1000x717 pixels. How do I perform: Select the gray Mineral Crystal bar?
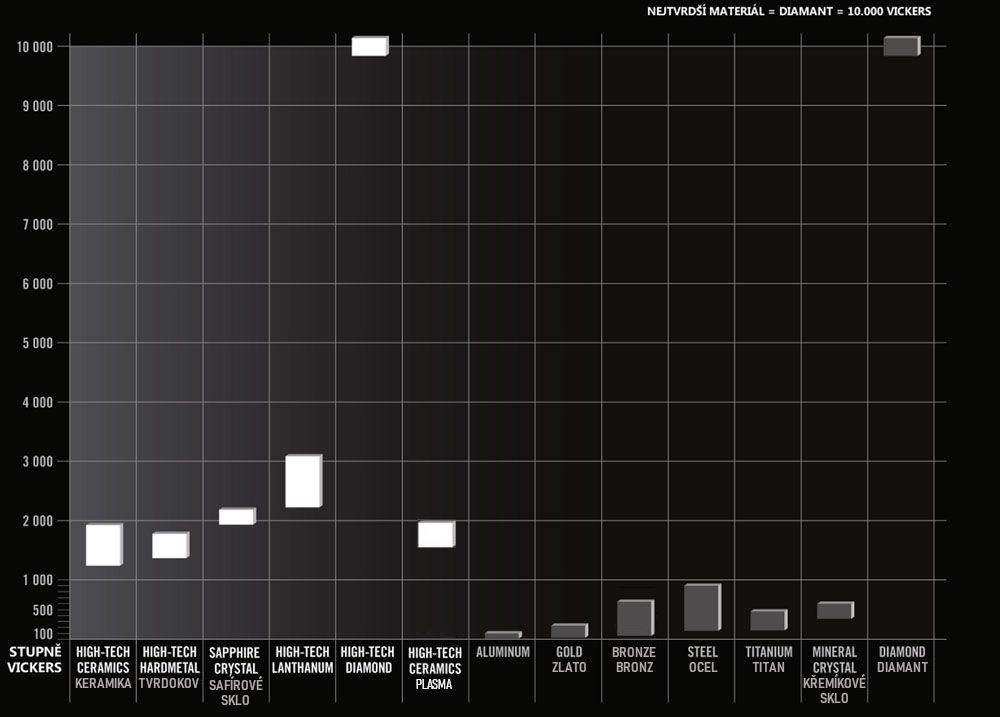pyautogui.click(x=834, y=610)
